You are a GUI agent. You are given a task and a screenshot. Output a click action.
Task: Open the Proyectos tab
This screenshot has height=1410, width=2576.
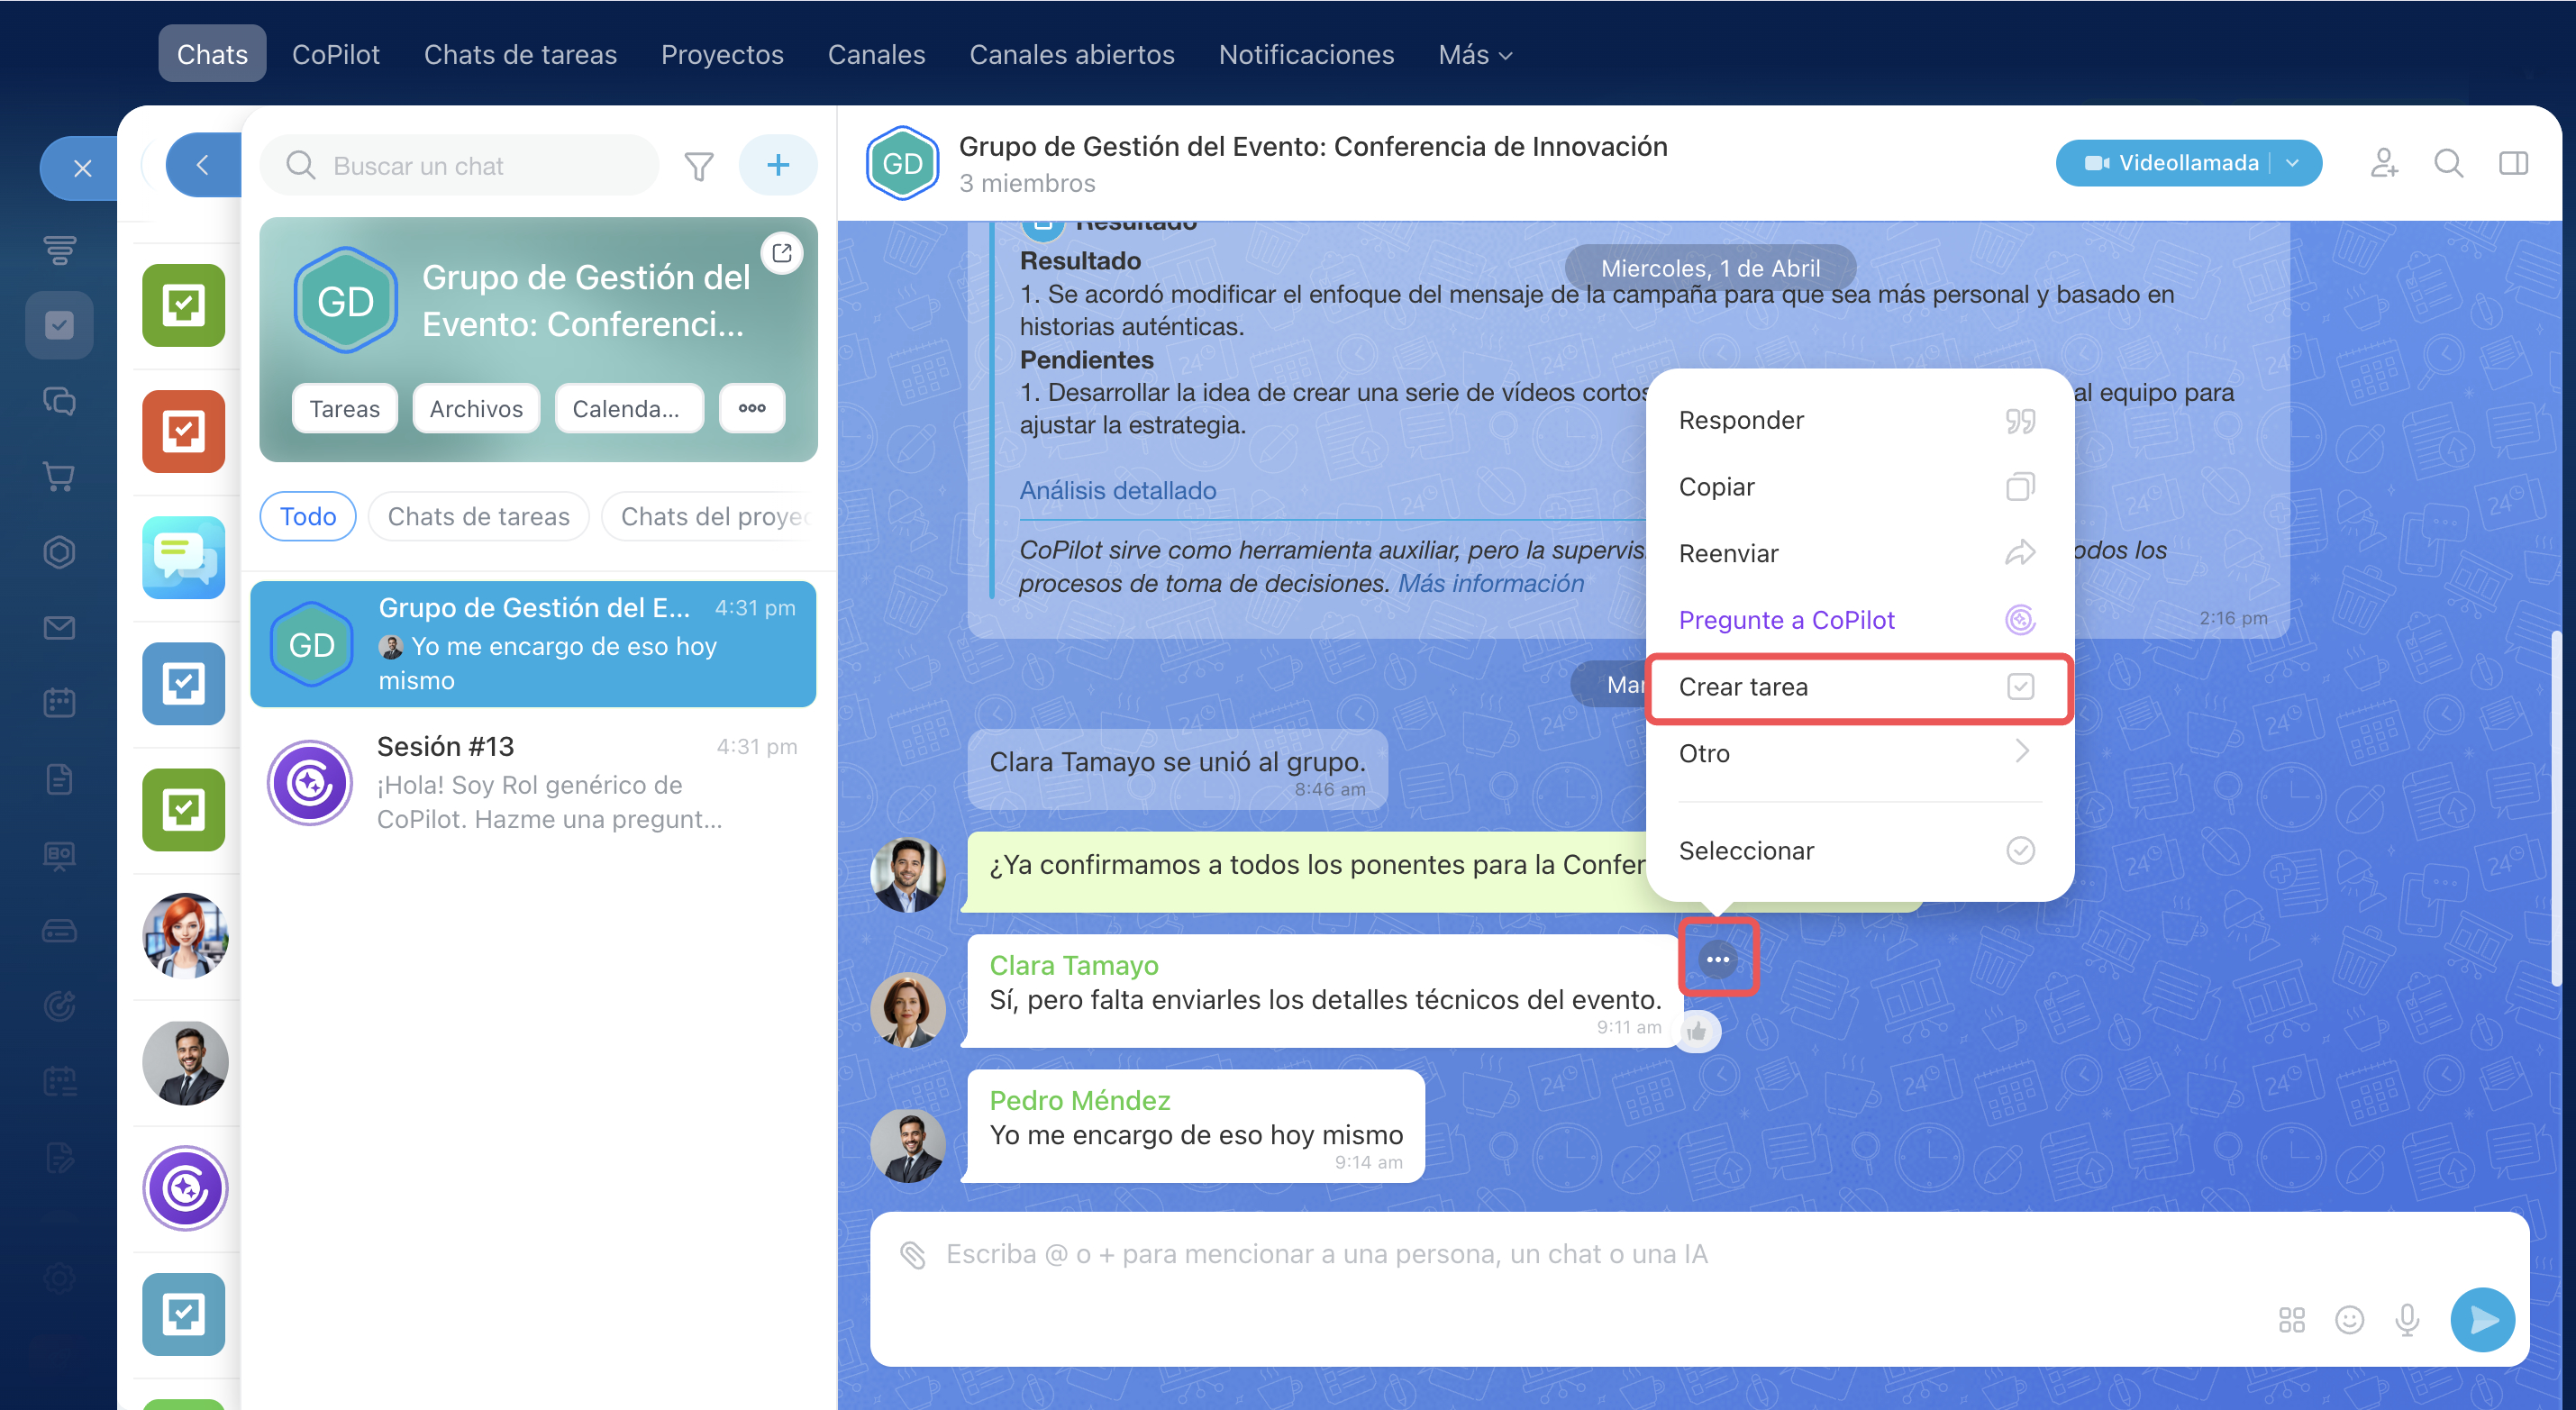[x=722, y=55]
